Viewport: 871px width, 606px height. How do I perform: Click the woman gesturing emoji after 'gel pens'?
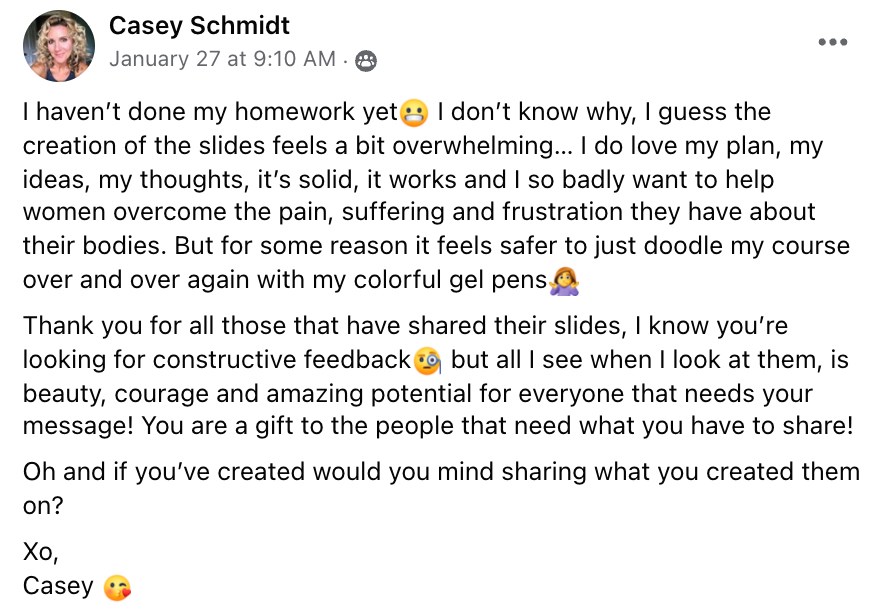tap(565, 282)
